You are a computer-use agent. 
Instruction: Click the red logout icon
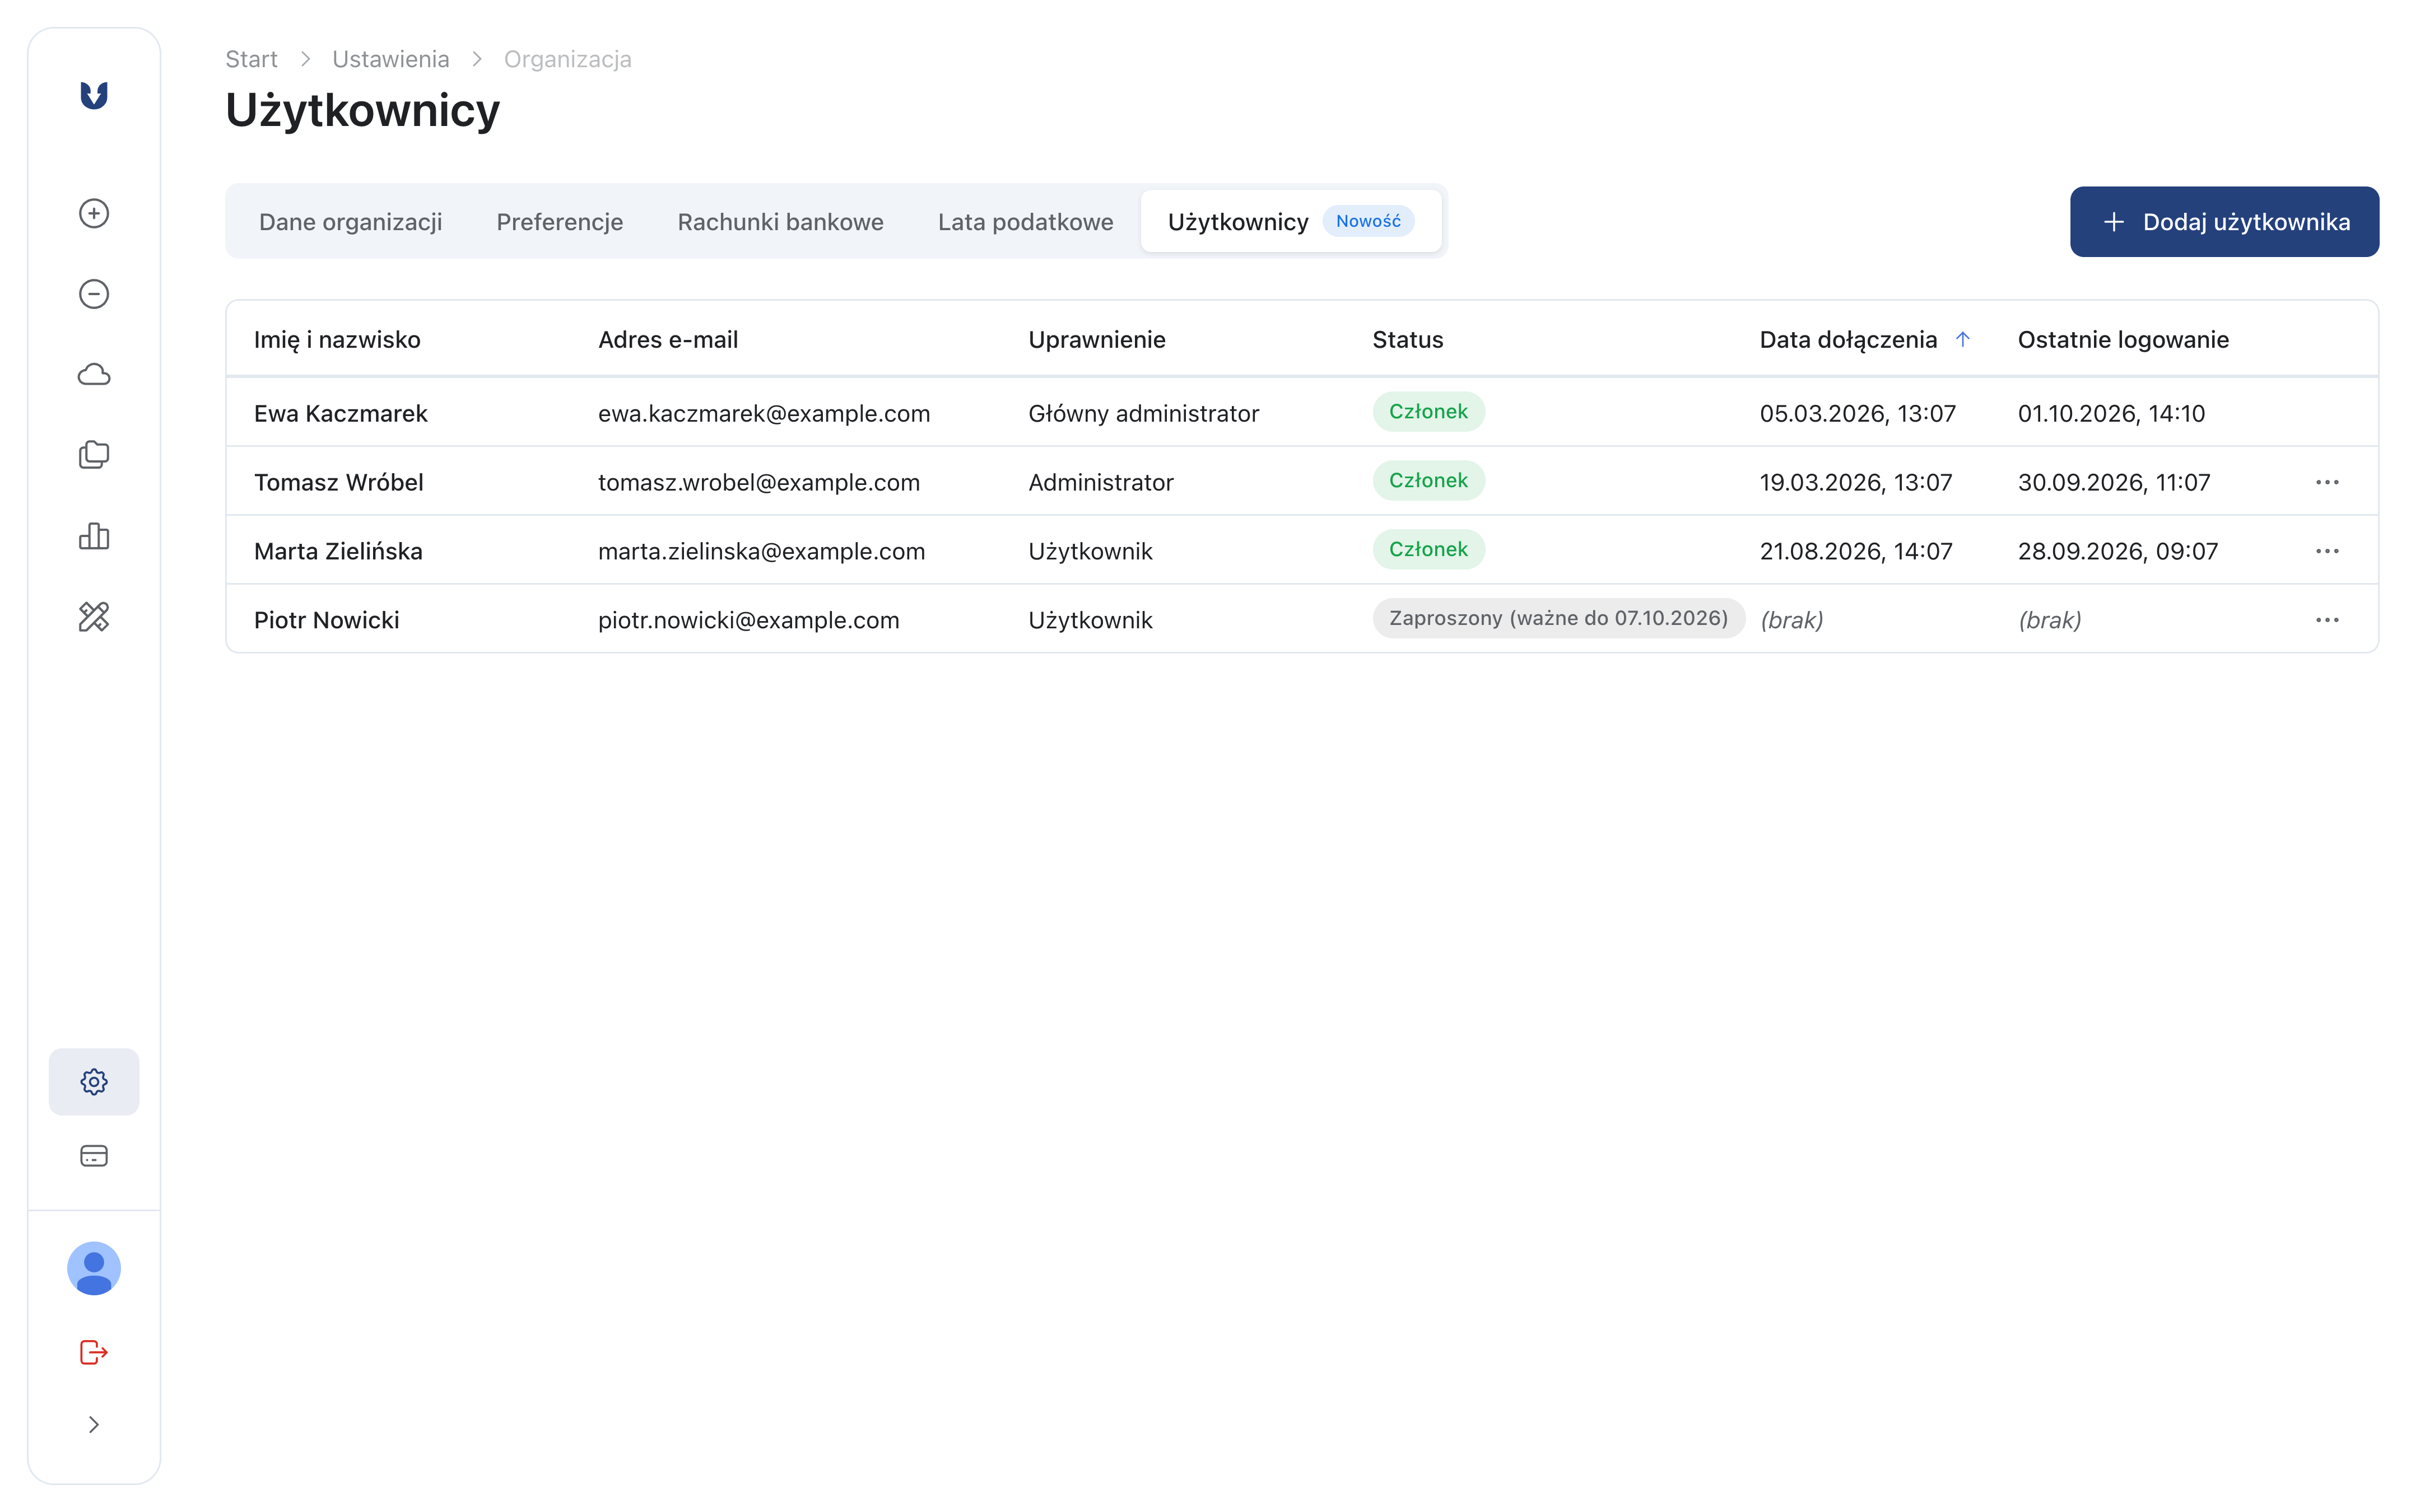click(94, 1353)
